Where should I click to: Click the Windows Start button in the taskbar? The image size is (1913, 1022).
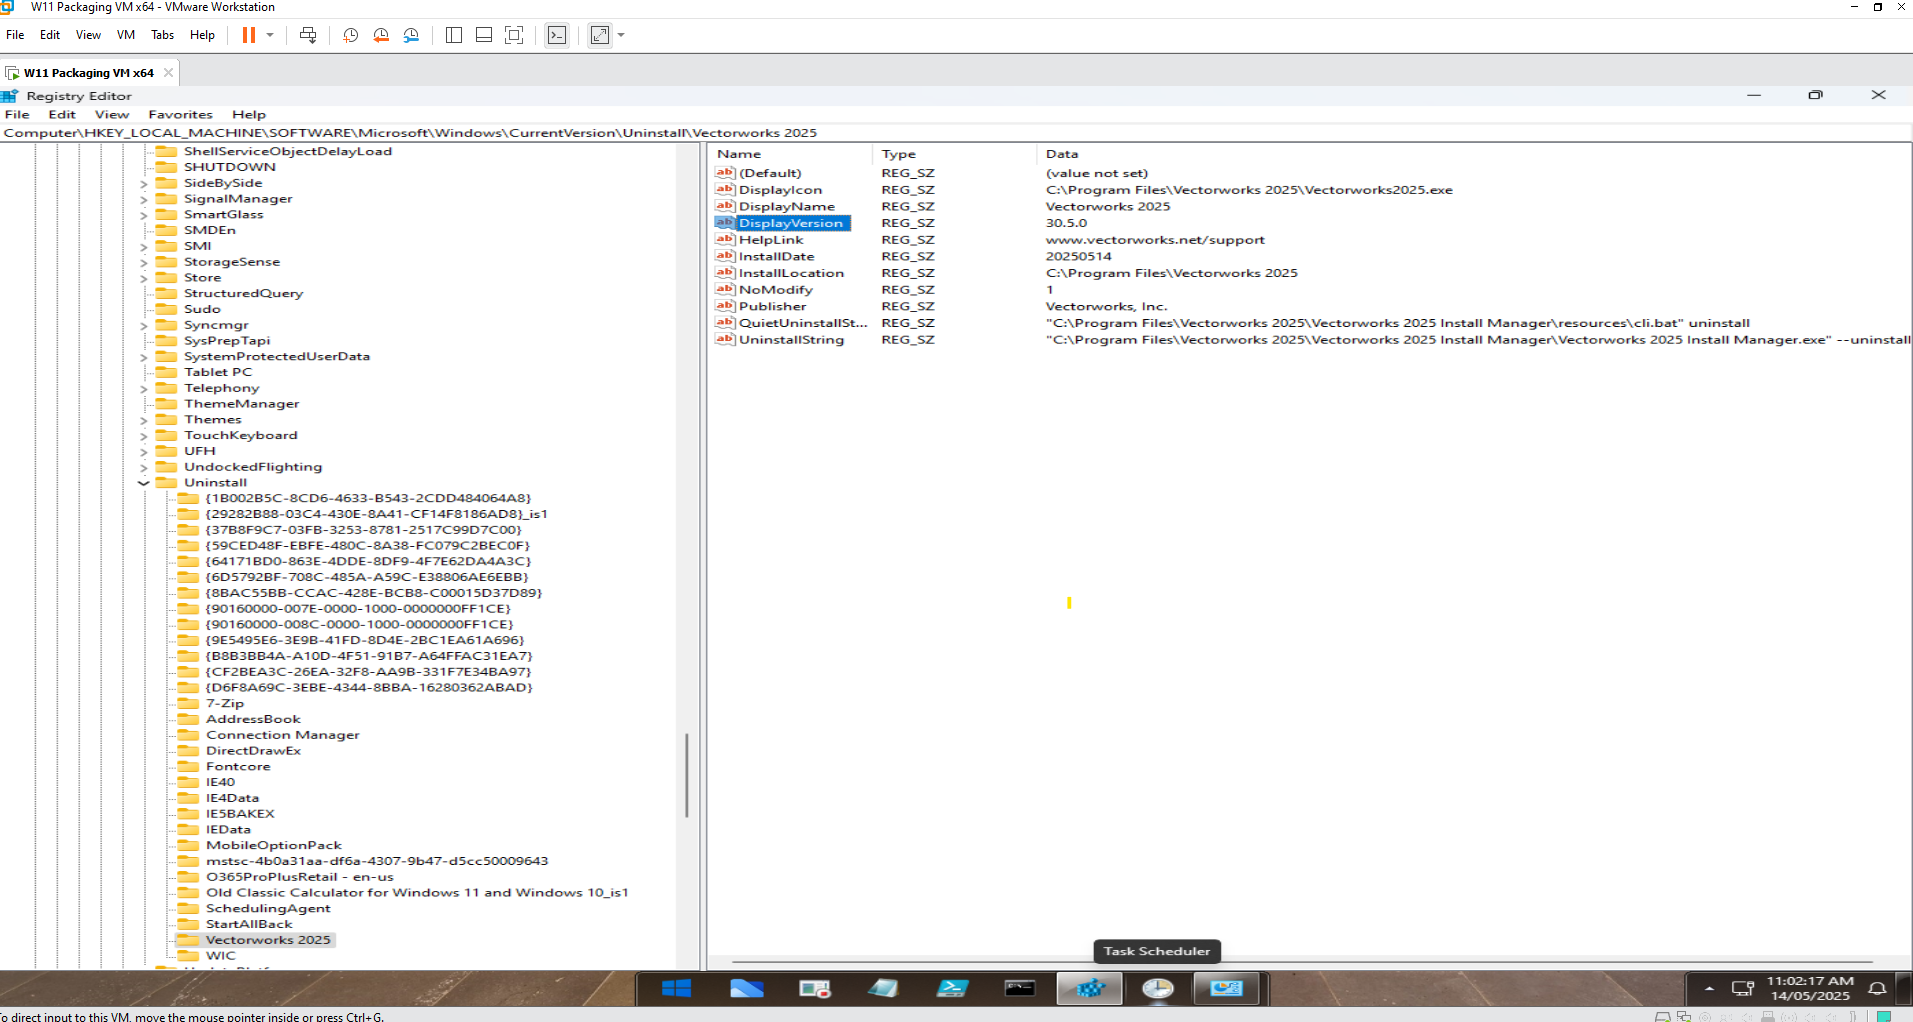(676, 988)
